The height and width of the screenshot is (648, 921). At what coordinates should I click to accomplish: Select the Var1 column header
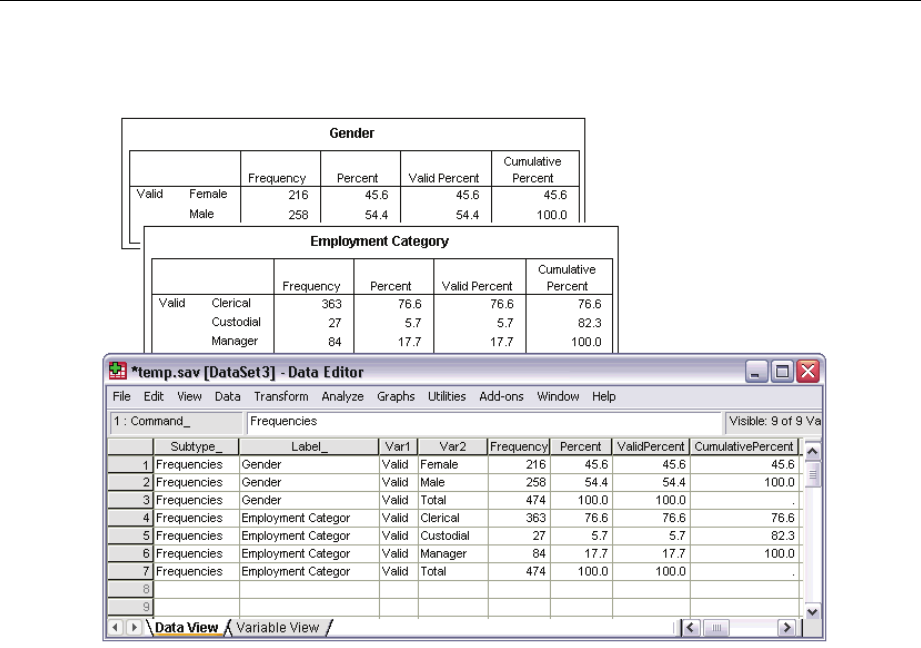[x=398, y=446]
